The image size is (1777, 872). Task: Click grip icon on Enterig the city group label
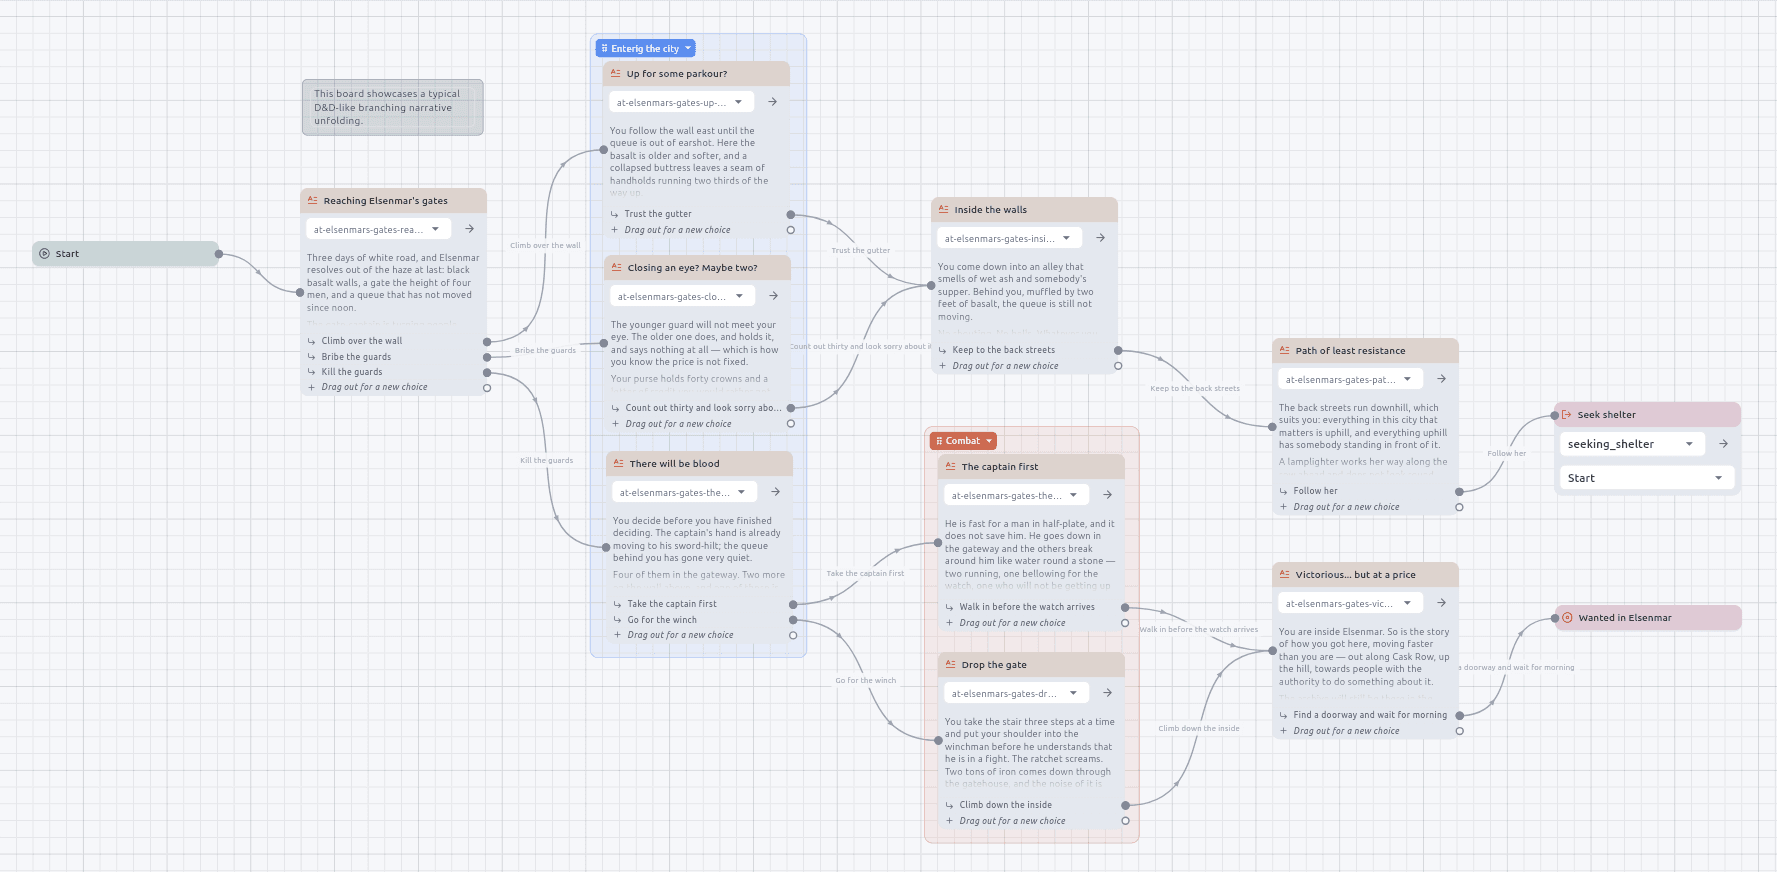tap(604, 48)
